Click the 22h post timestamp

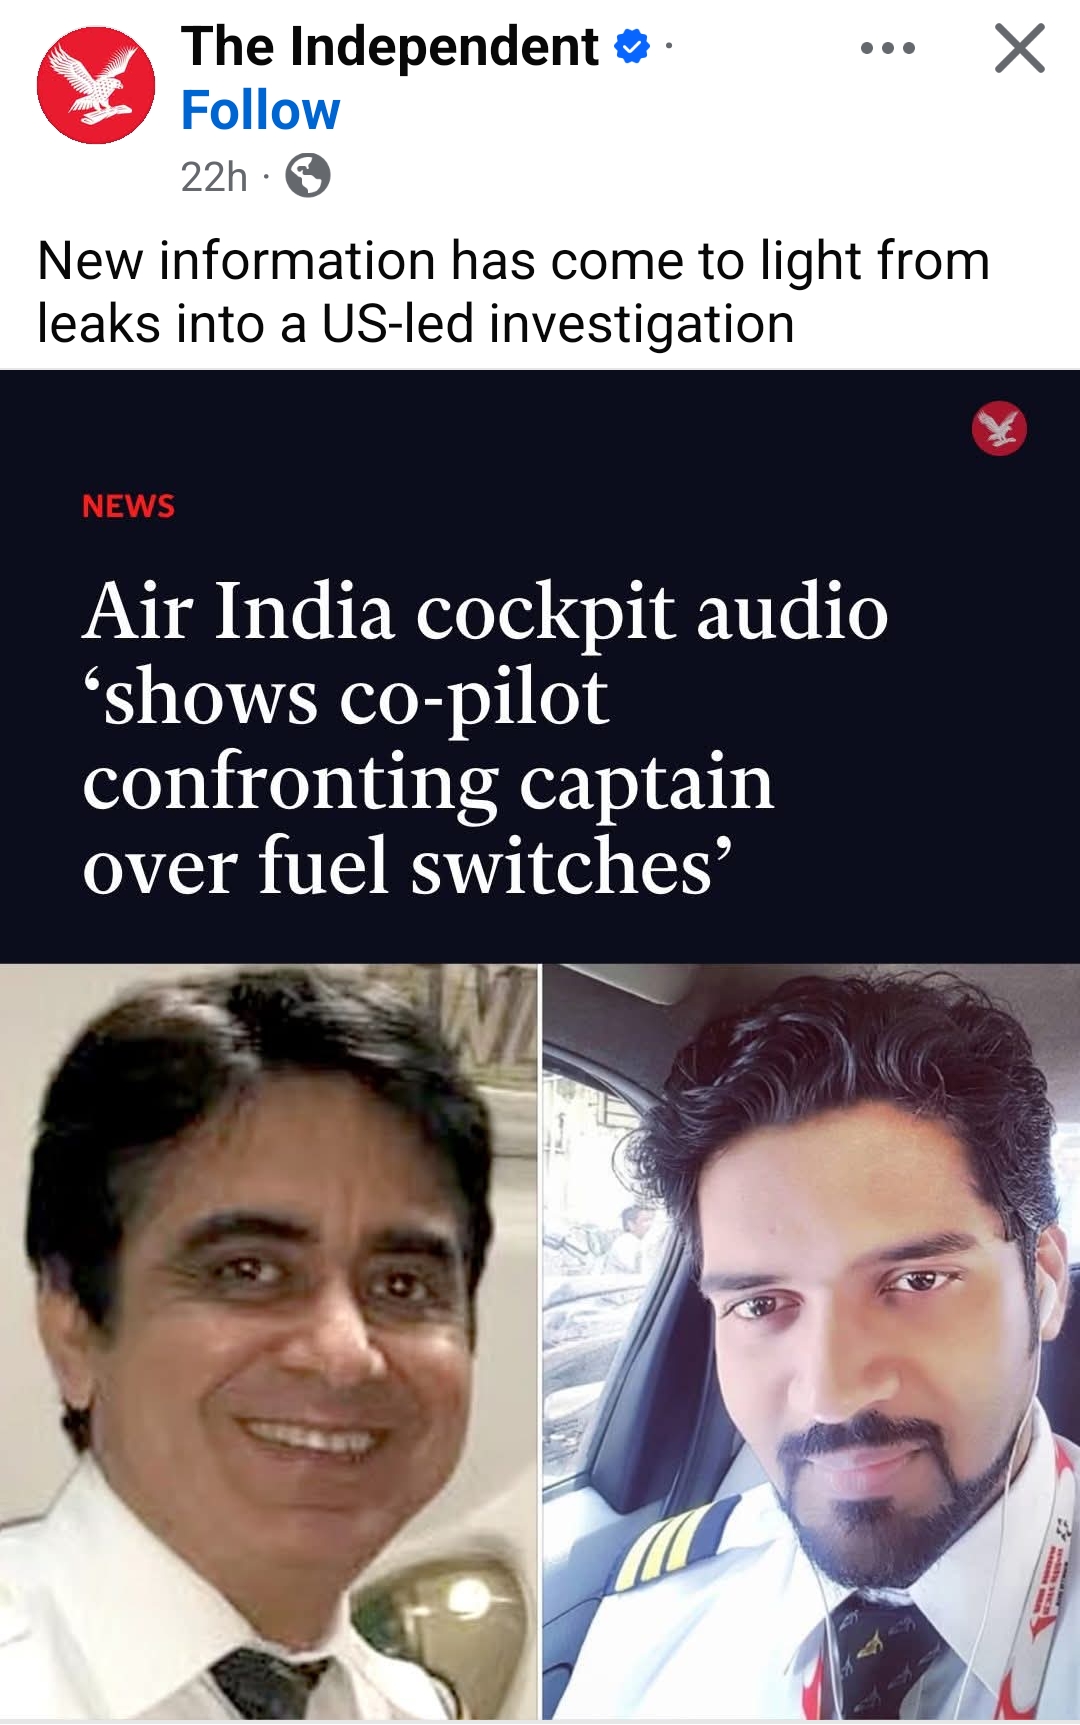tap(214, 177)
